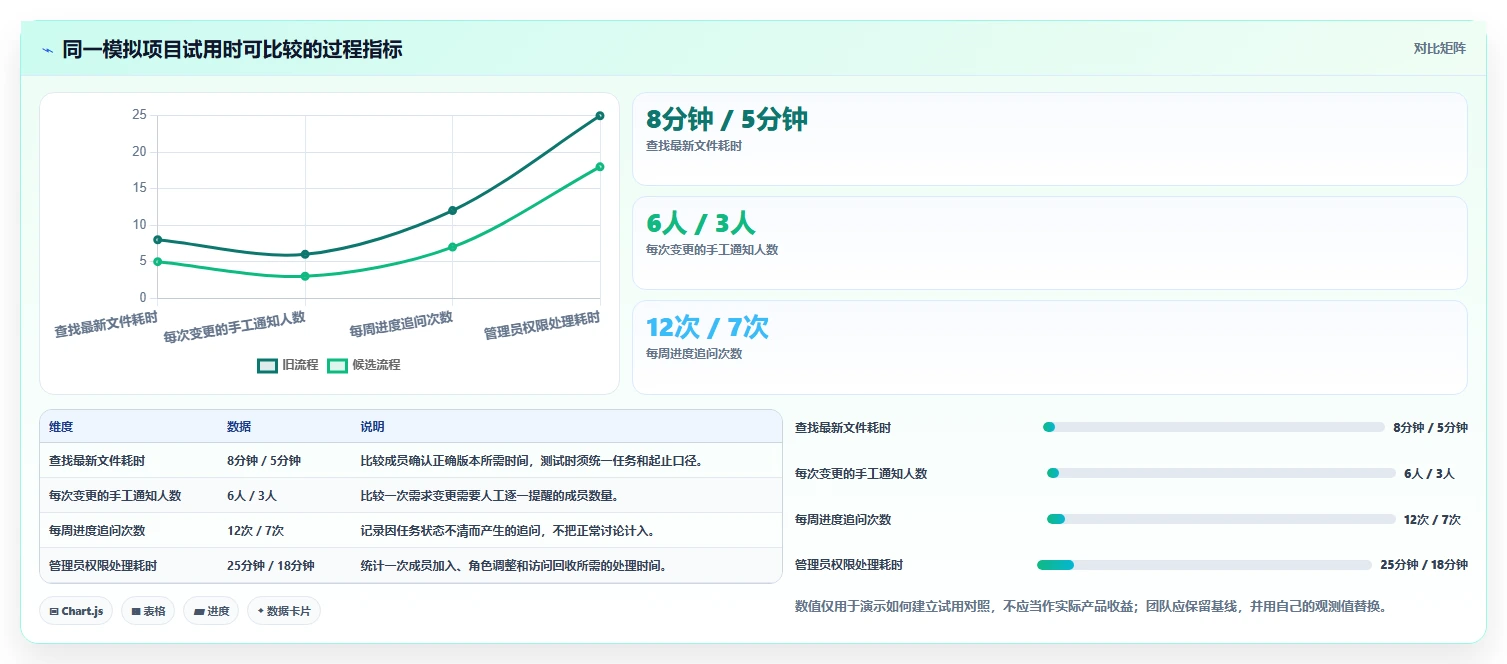Click description starting 比较成员确认正确版本

(x=532, y=461)
